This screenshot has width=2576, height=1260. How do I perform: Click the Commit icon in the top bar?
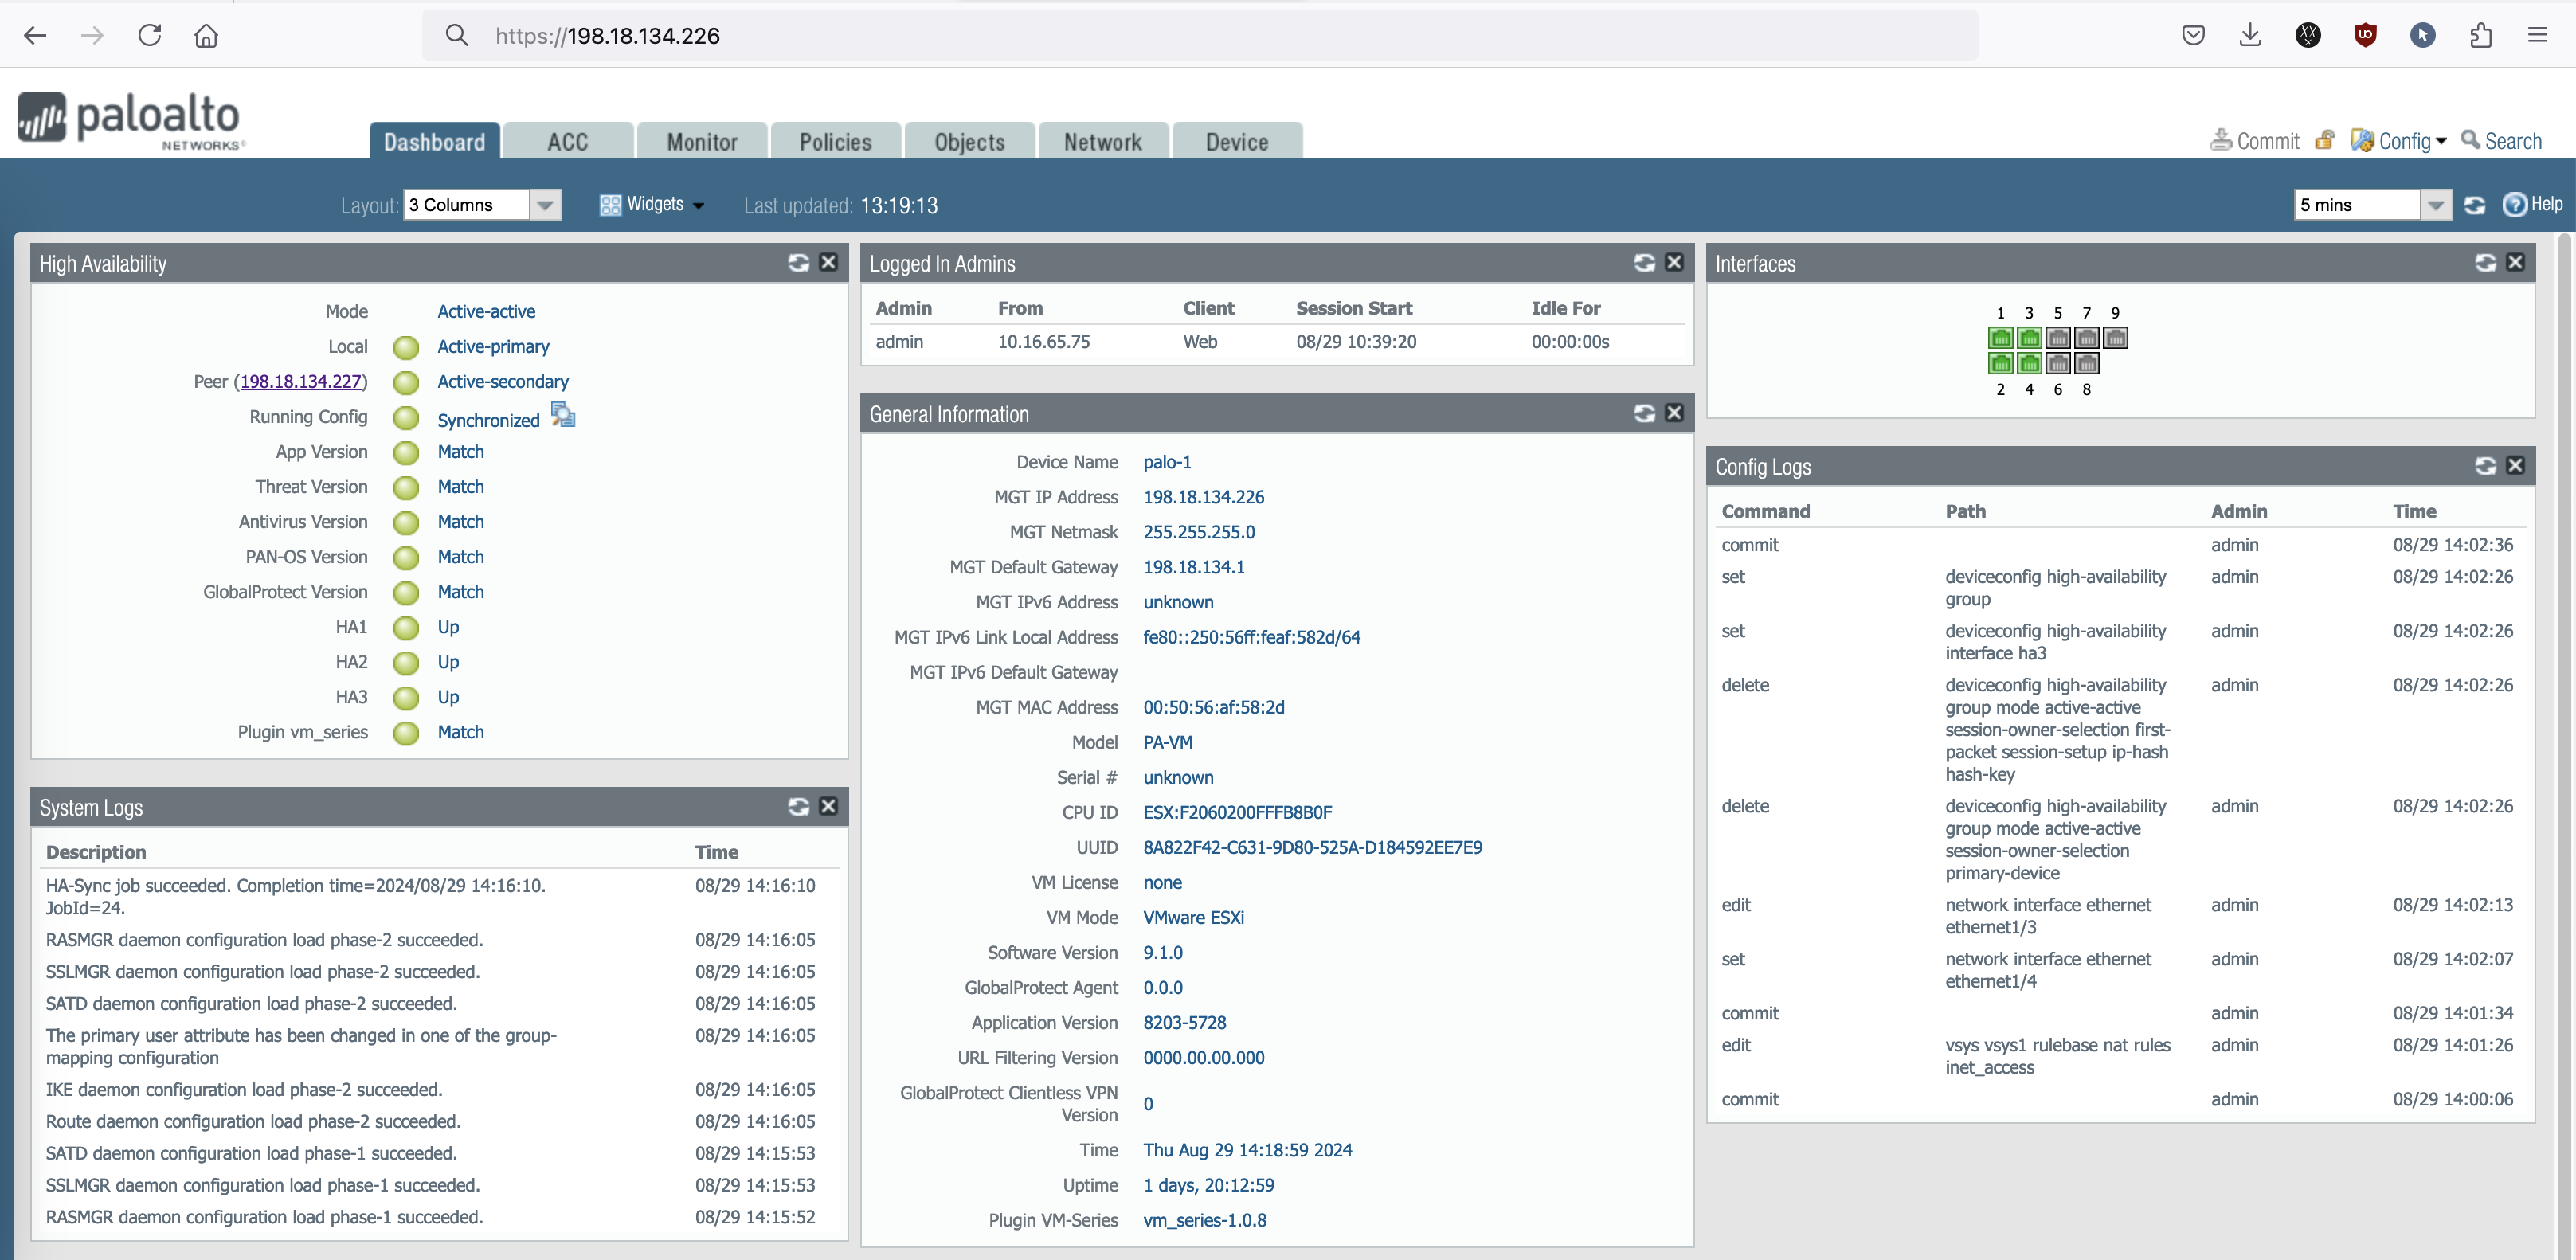[2220, 141]
